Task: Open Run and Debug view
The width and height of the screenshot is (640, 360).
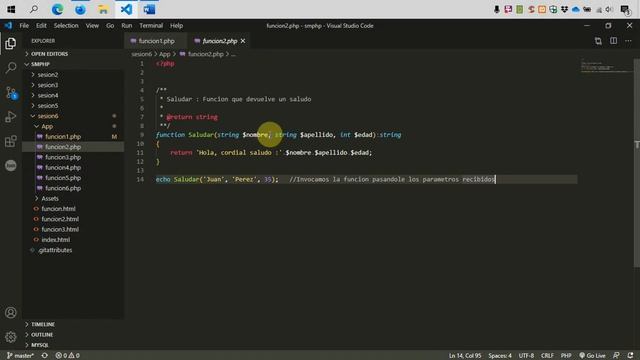Action: [11, 117]
